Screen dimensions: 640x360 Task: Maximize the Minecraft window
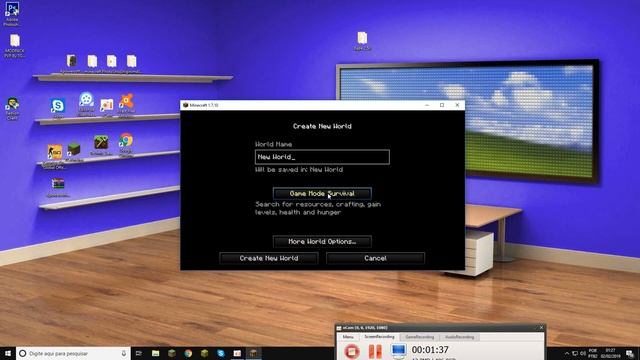click(x=442, y=105)
